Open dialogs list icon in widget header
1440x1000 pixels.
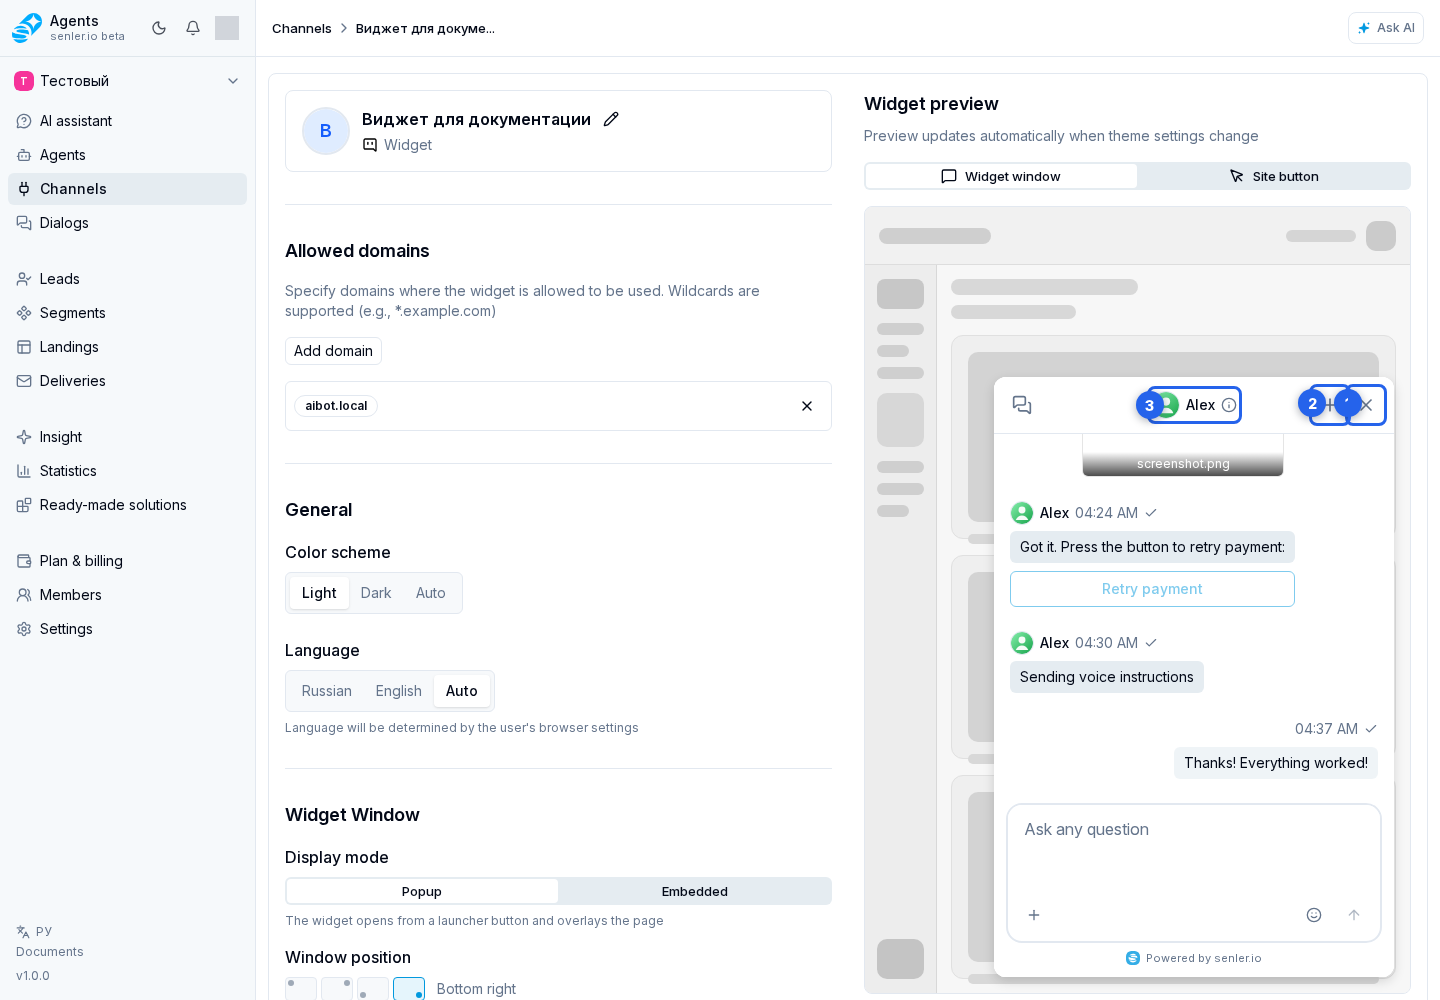[x=1022, y=405]
